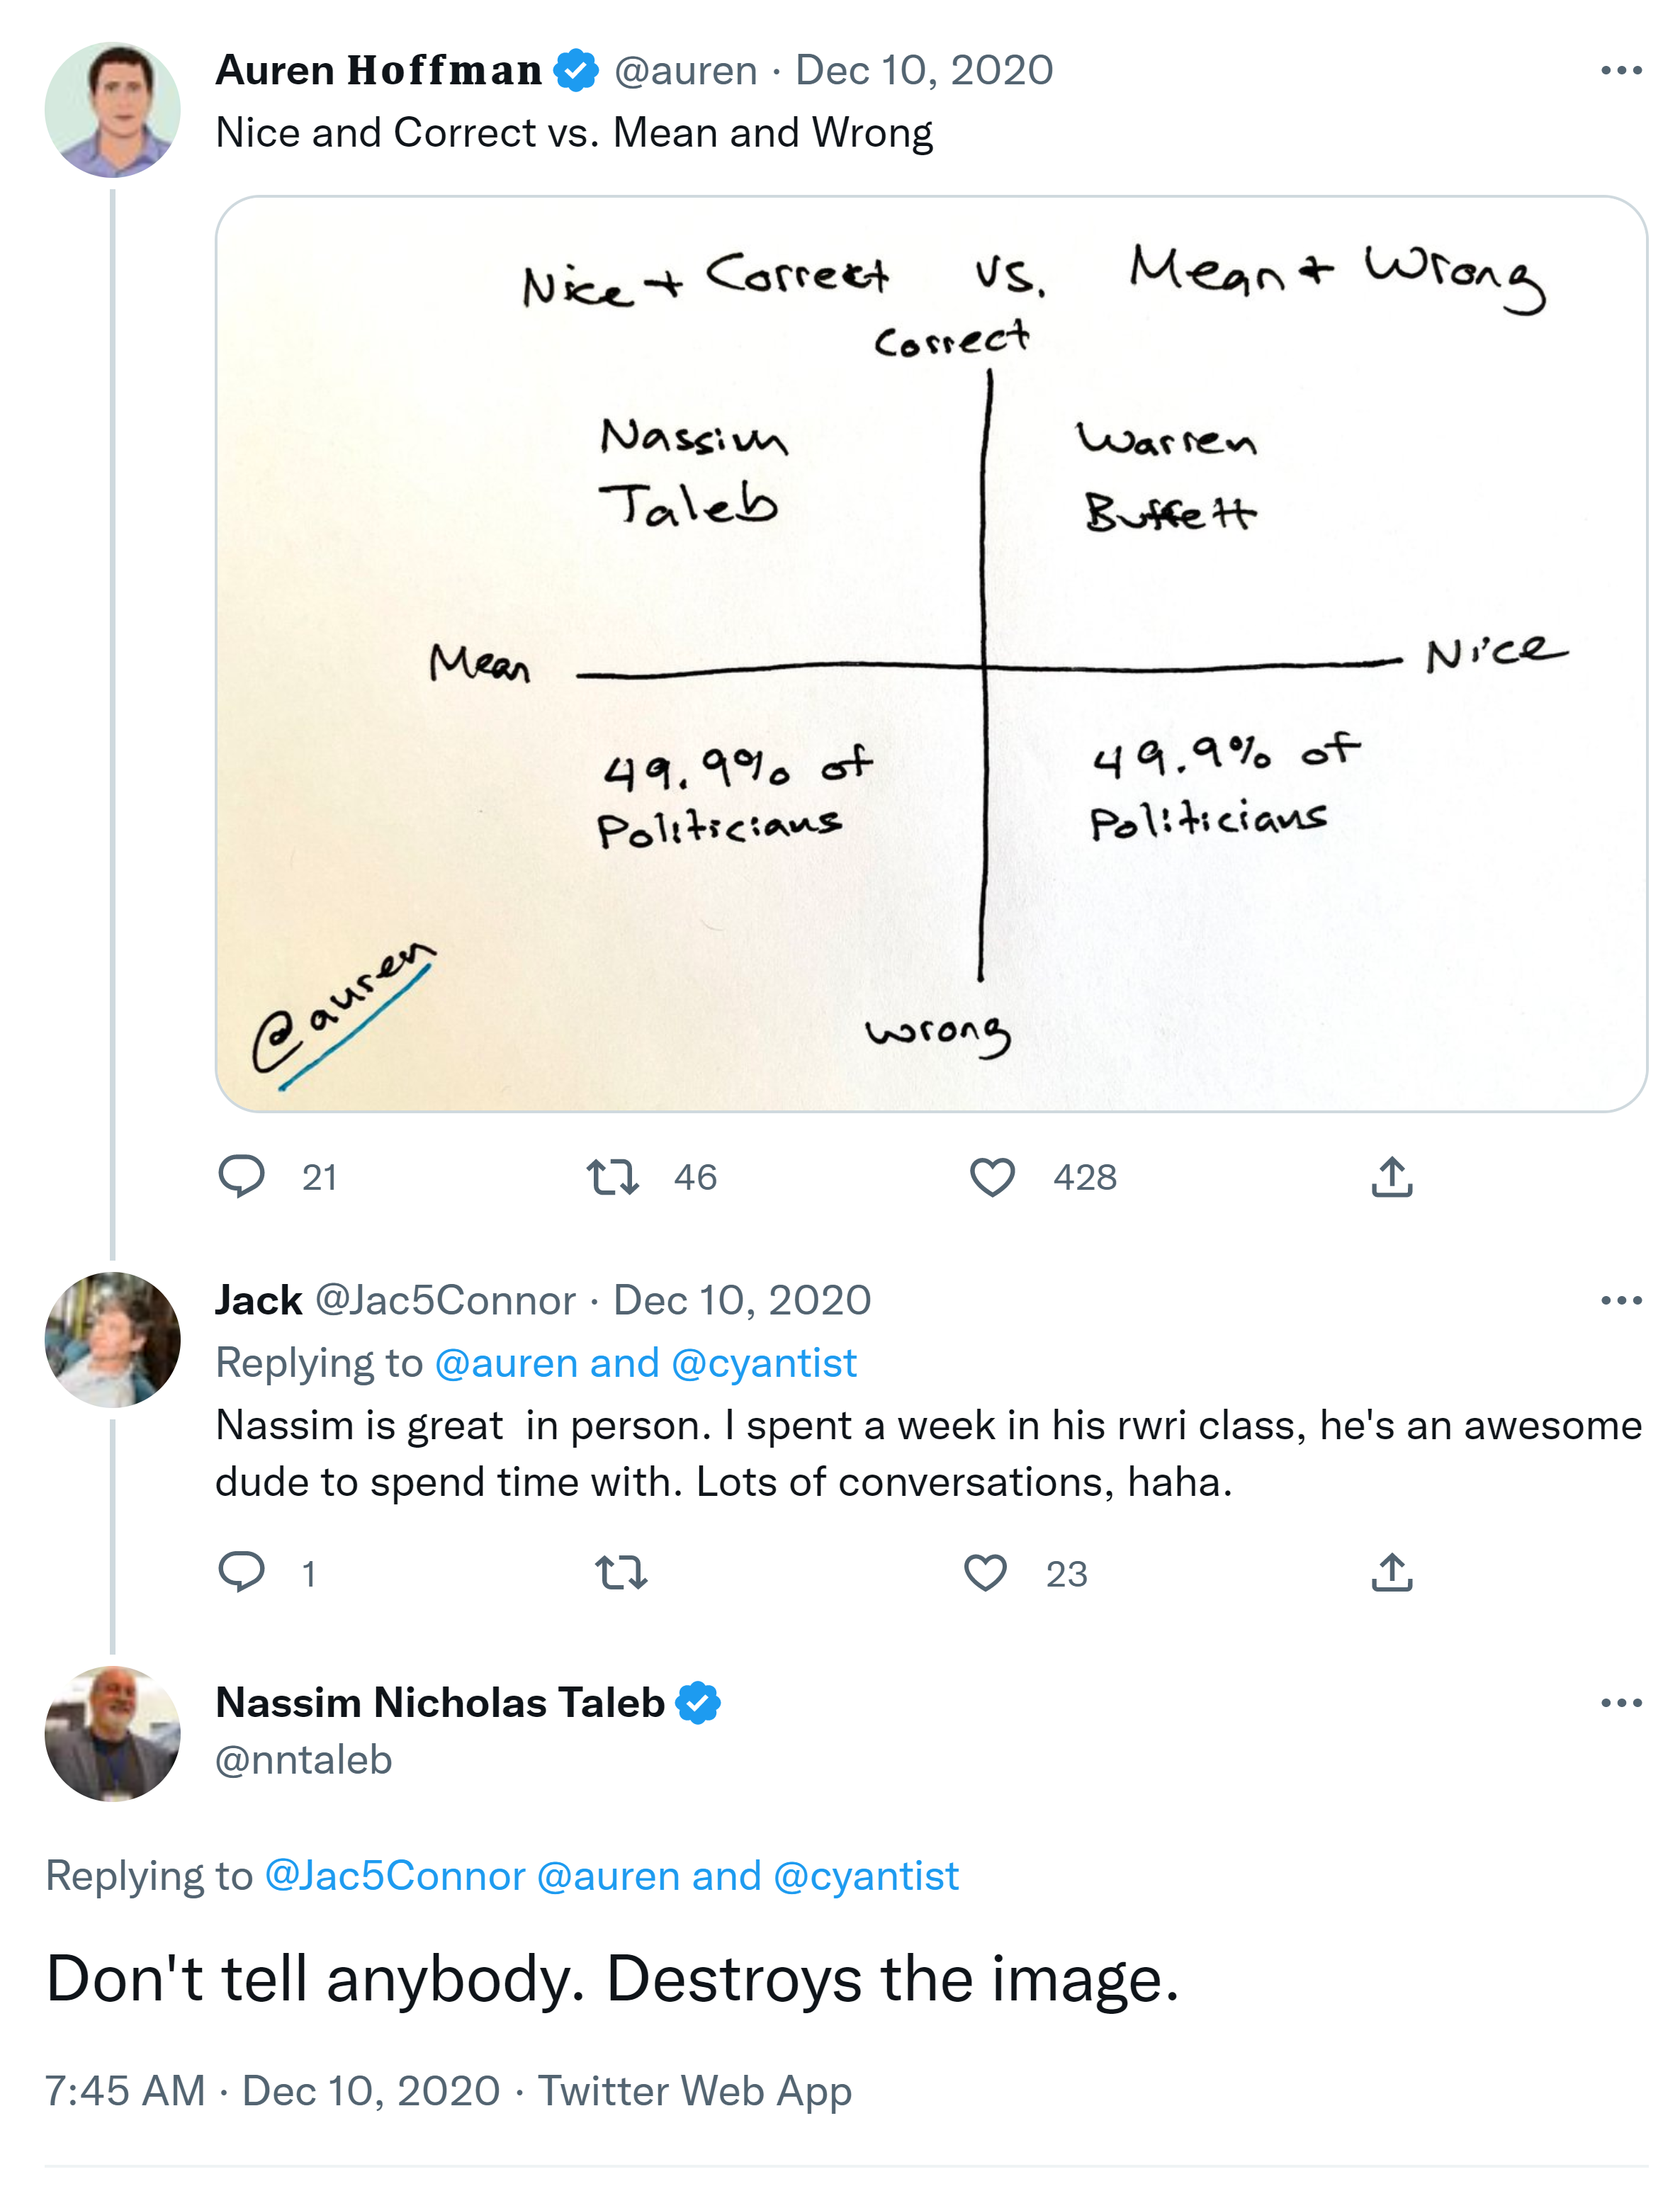1680x2196 pixels.
Task: Share Jack's reply tweet
Action: click(1391, 1572)
